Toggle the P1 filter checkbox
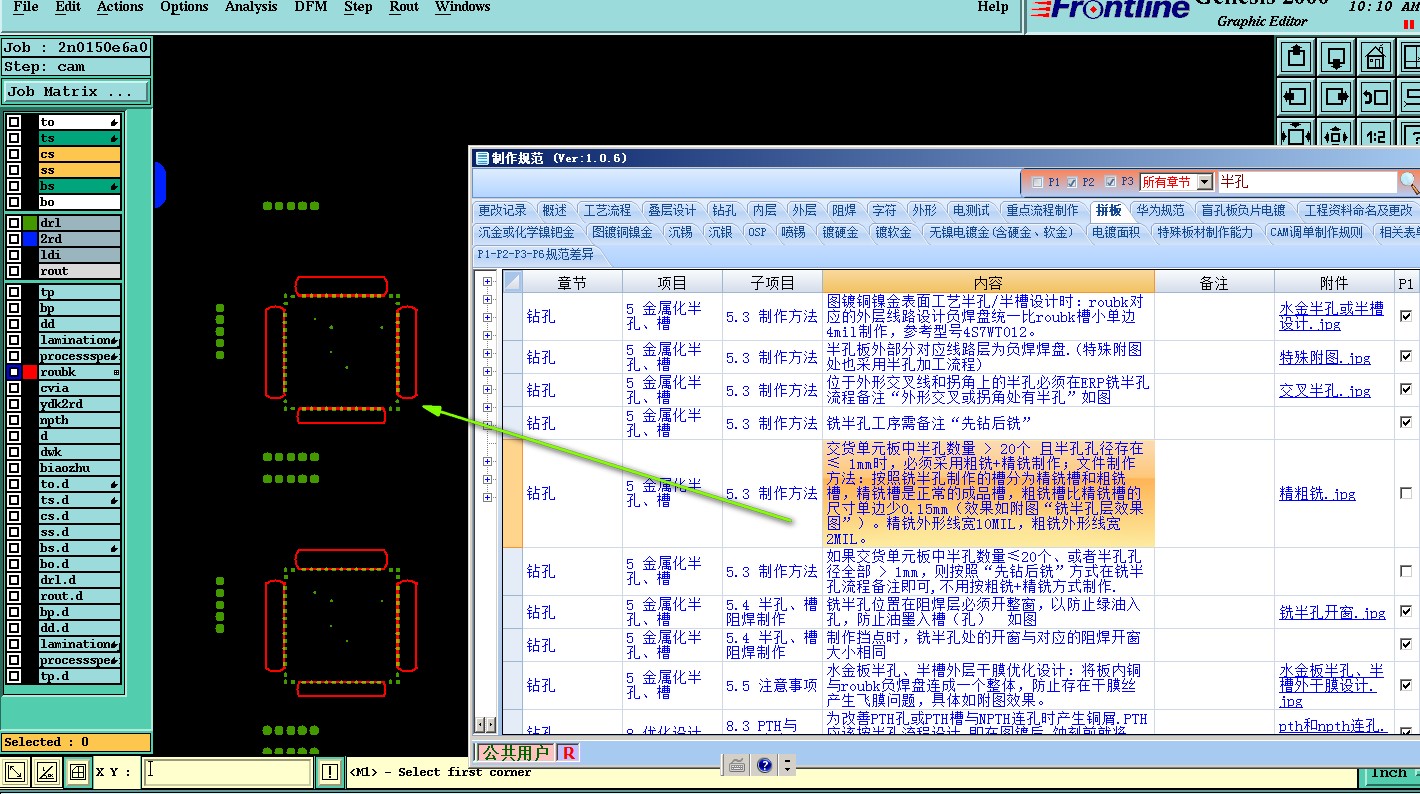Viewport: 1420px width, 794px height. click(1037, 182)
